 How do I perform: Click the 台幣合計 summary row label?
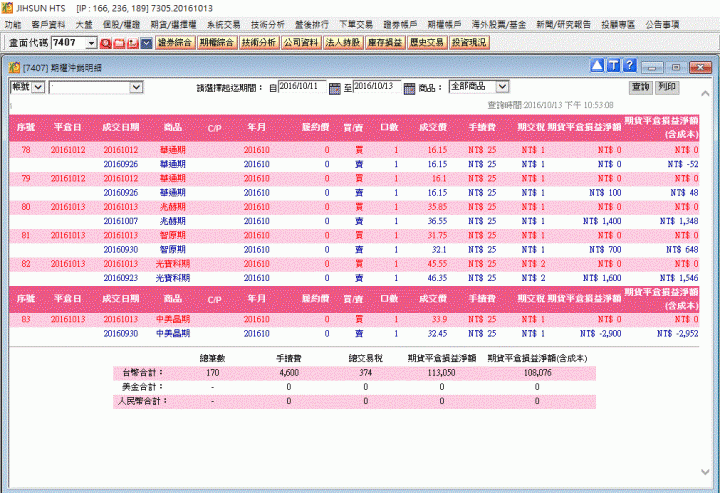point(142,373)
